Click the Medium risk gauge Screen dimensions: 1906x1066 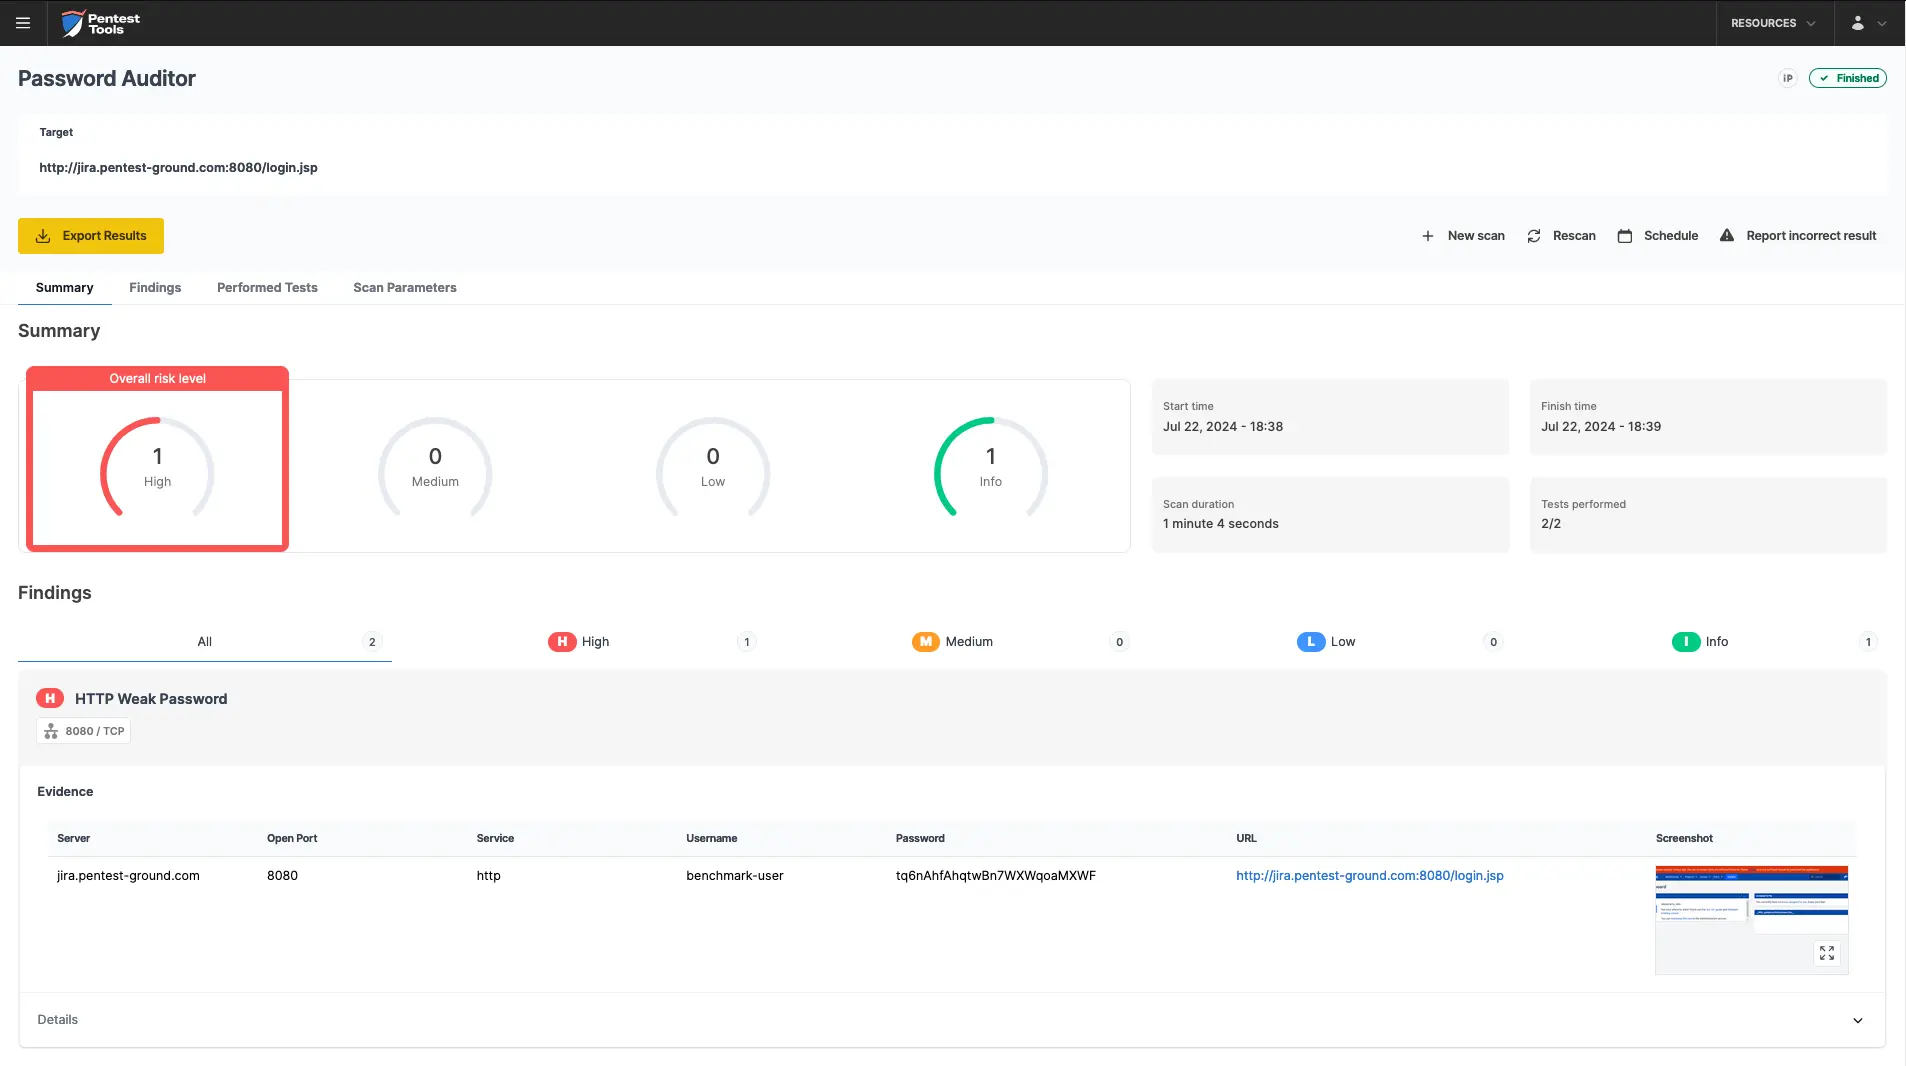[435, 468]
